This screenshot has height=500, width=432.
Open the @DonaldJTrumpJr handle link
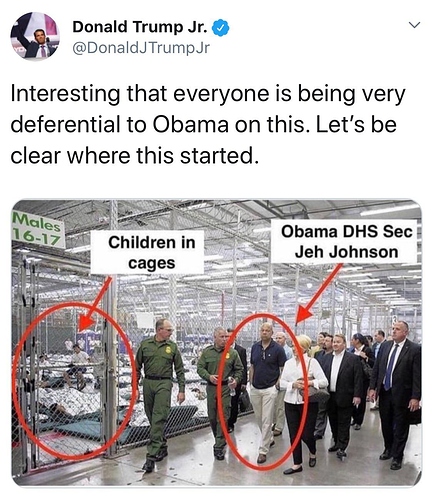point(141,48)
